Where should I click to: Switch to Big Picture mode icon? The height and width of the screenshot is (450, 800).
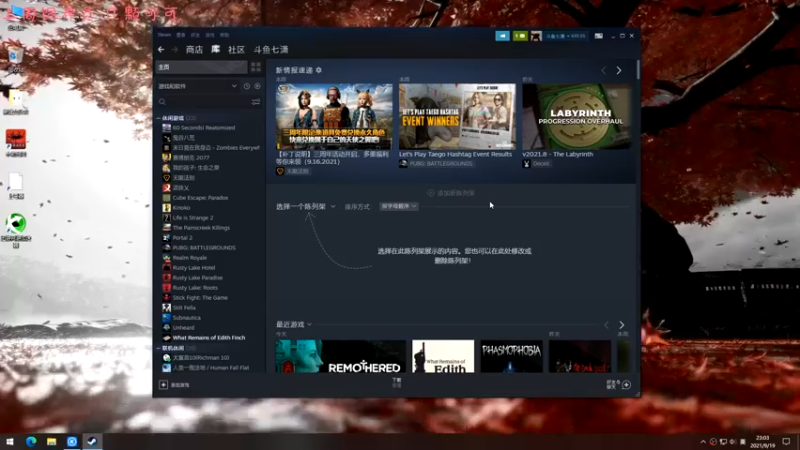(598, 36)
